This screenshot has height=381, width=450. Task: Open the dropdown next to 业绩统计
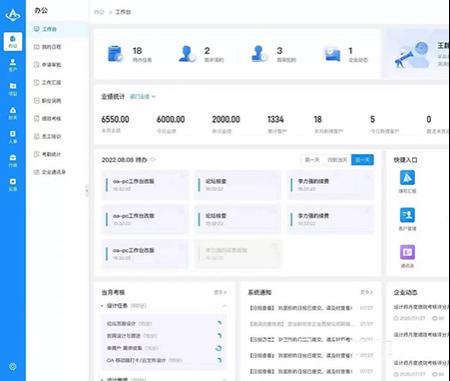click(x=142, y=97)
